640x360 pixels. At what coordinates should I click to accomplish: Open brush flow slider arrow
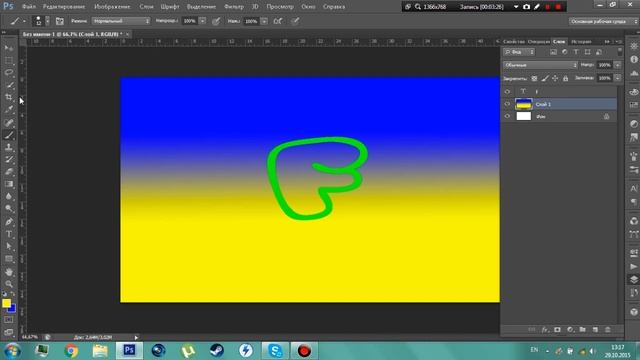(264, 21)
